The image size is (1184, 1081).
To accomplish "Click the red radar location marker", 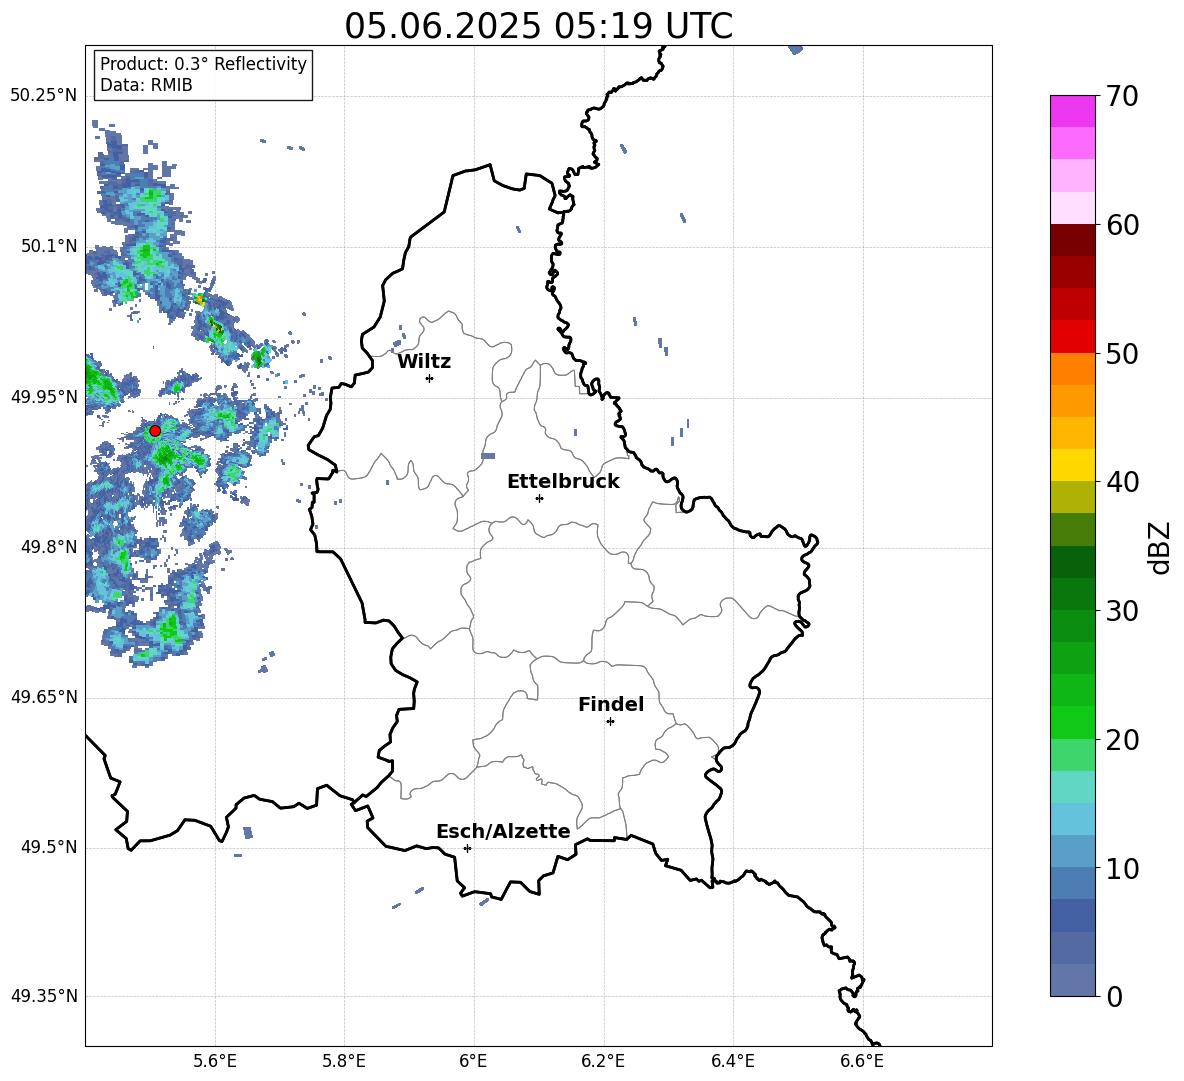I will (155, 430).
